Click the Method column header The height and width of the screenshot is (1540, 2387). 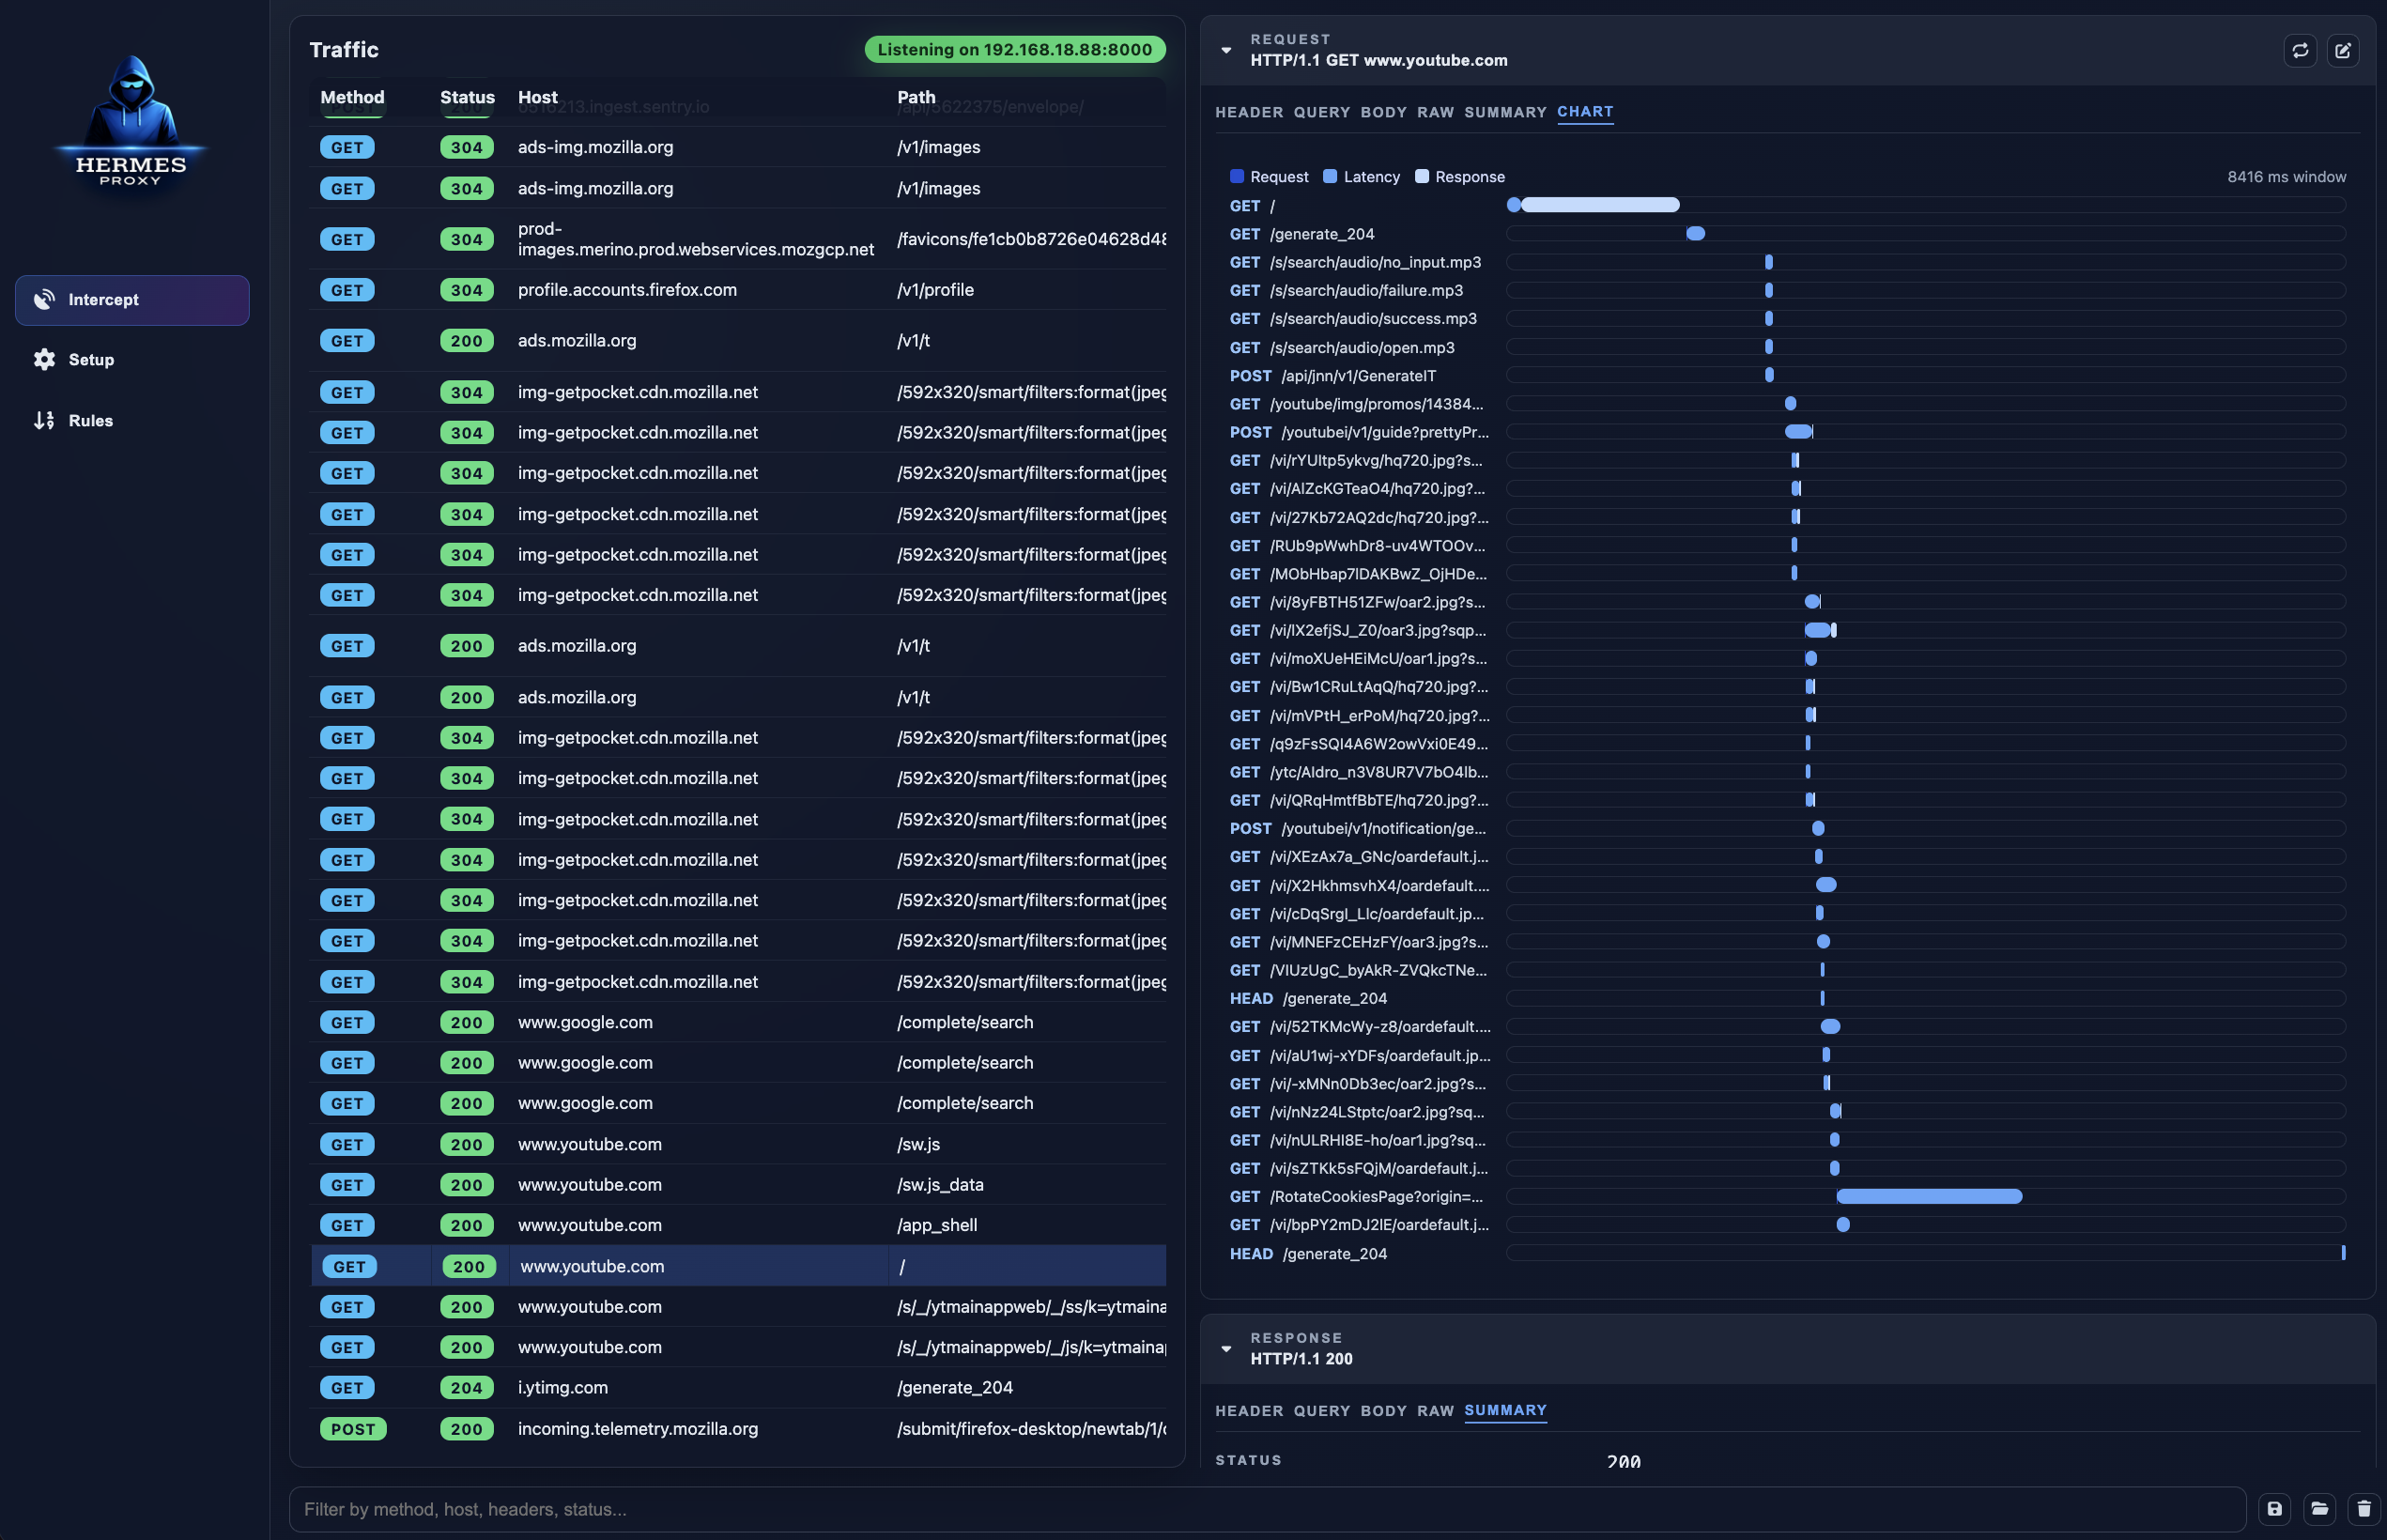(x=352, y=97)
